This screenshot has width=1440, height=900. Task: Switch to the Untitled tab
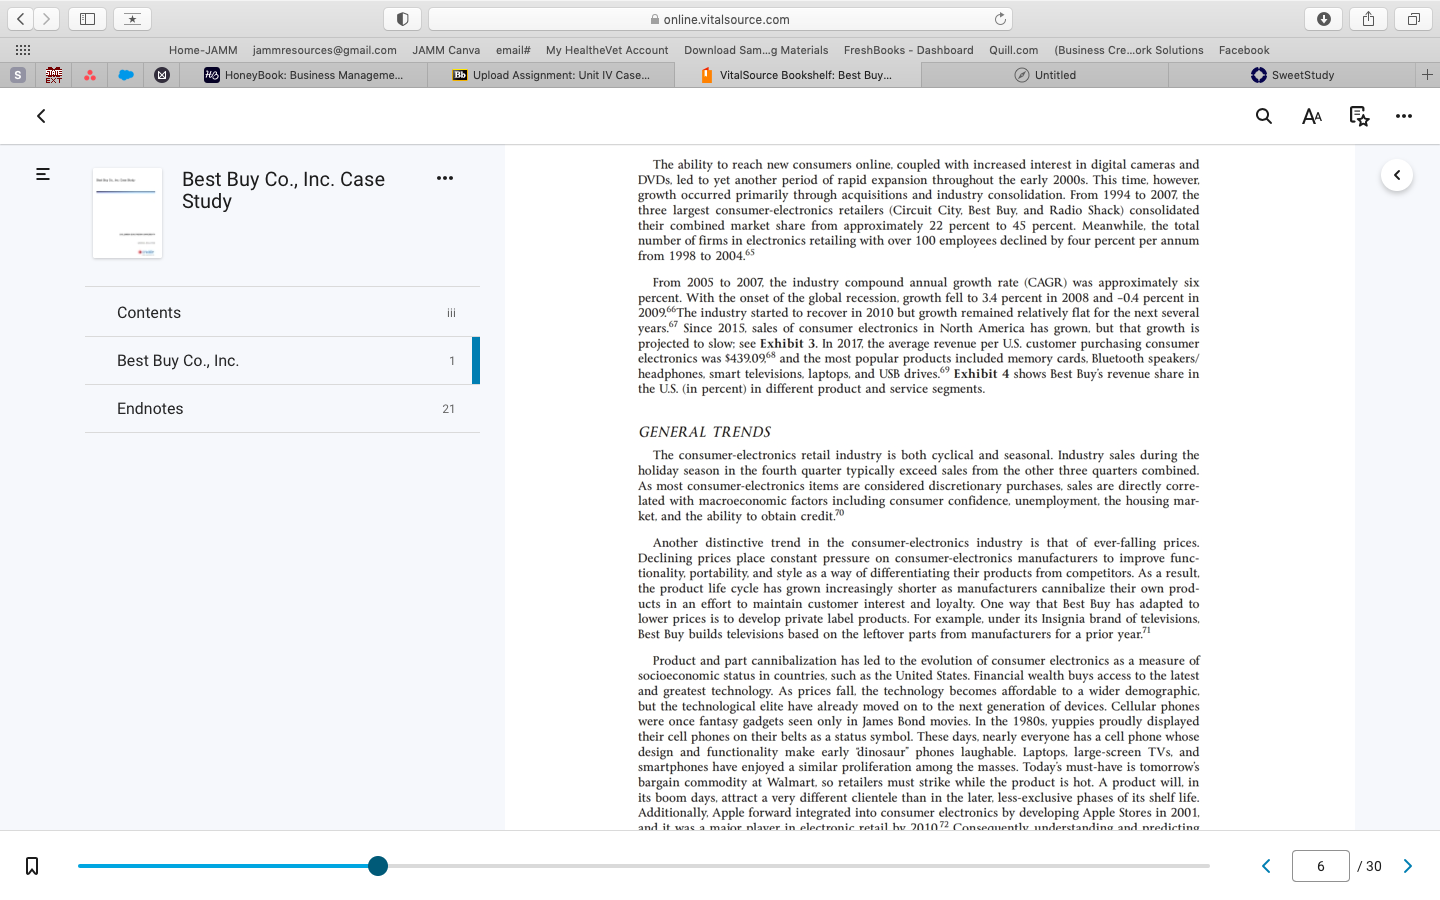point(1044,75)
